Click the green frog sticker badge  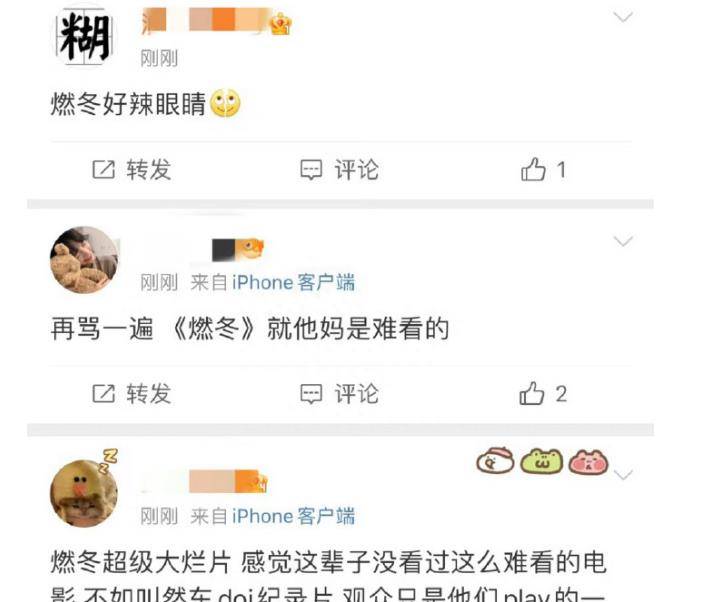pos(541,462)
